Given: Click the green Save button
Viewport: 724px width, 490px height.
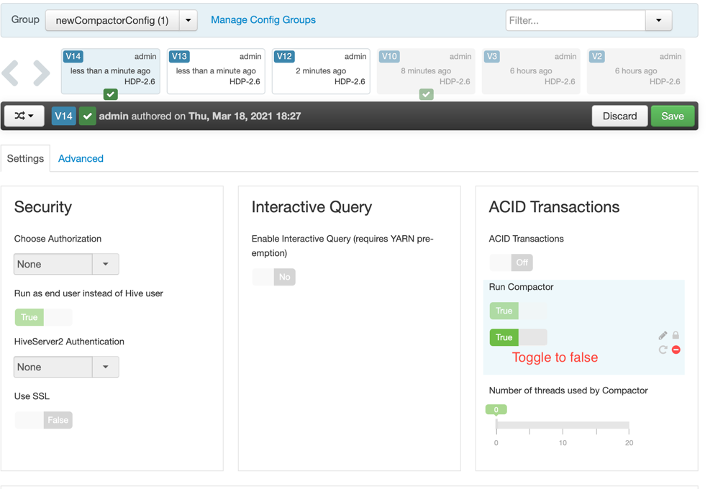Looking at the screenshot, I should (672, 116).
